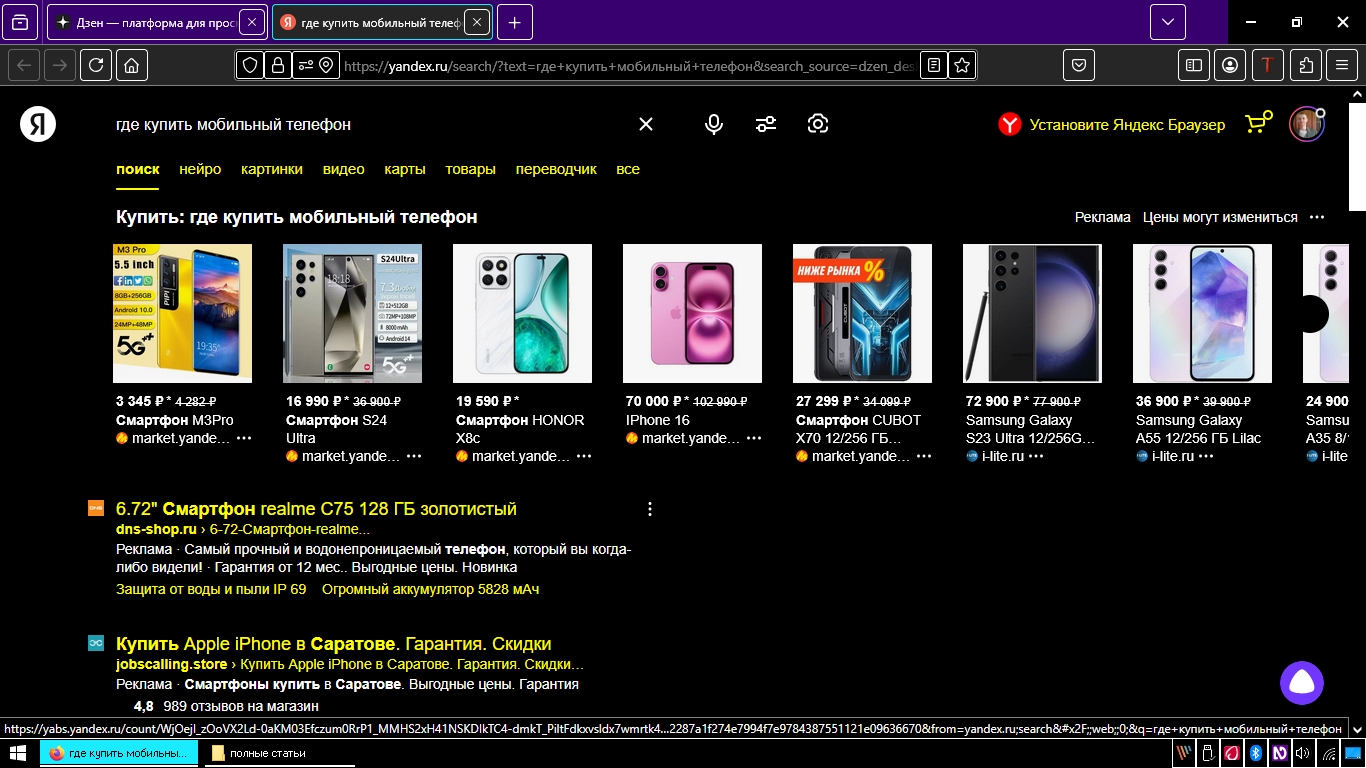
Task: Open realme C75 128 ГБ золотистый result
Action: (x=316, y=509)
